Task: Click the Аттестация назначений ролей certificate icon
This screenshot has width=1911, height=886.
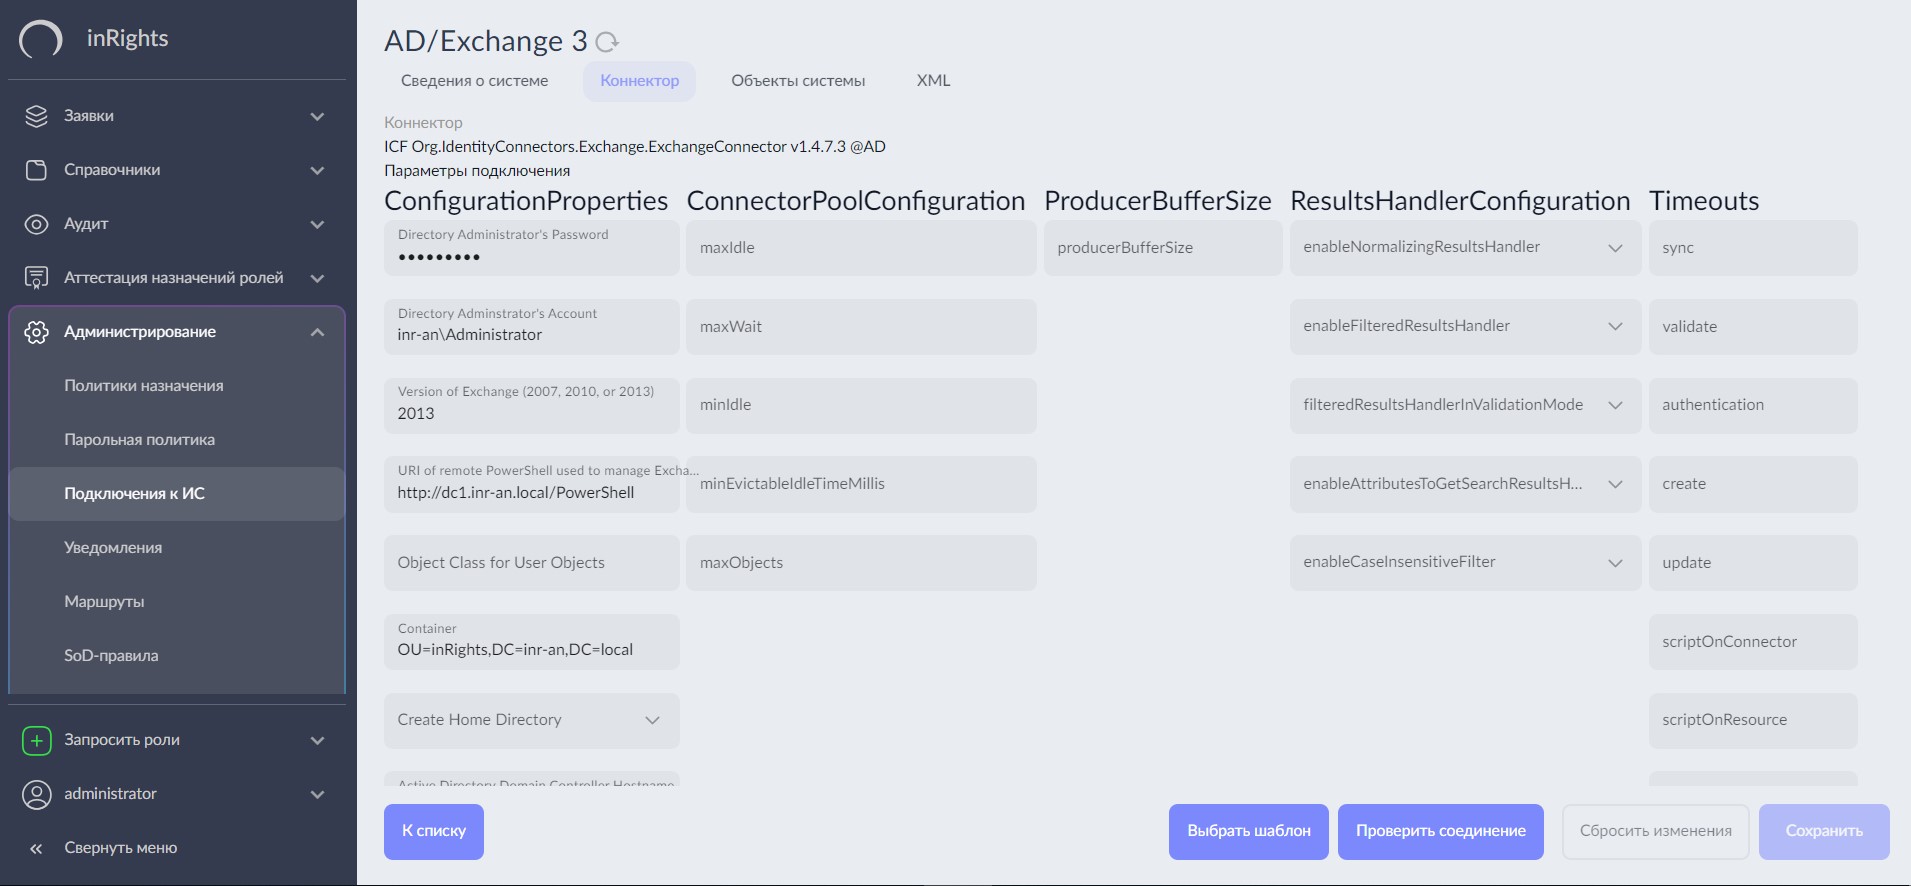Action: (x=36, y=278)
